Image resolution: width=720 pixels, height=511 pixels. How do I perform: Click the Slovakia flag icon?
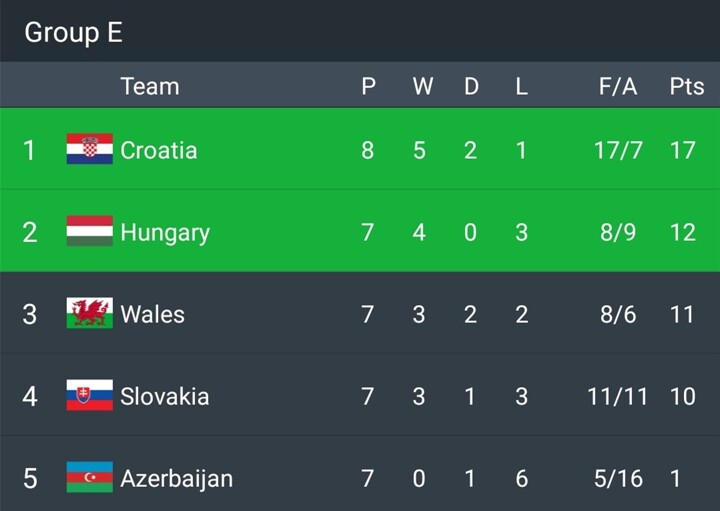tap(89, 396)
